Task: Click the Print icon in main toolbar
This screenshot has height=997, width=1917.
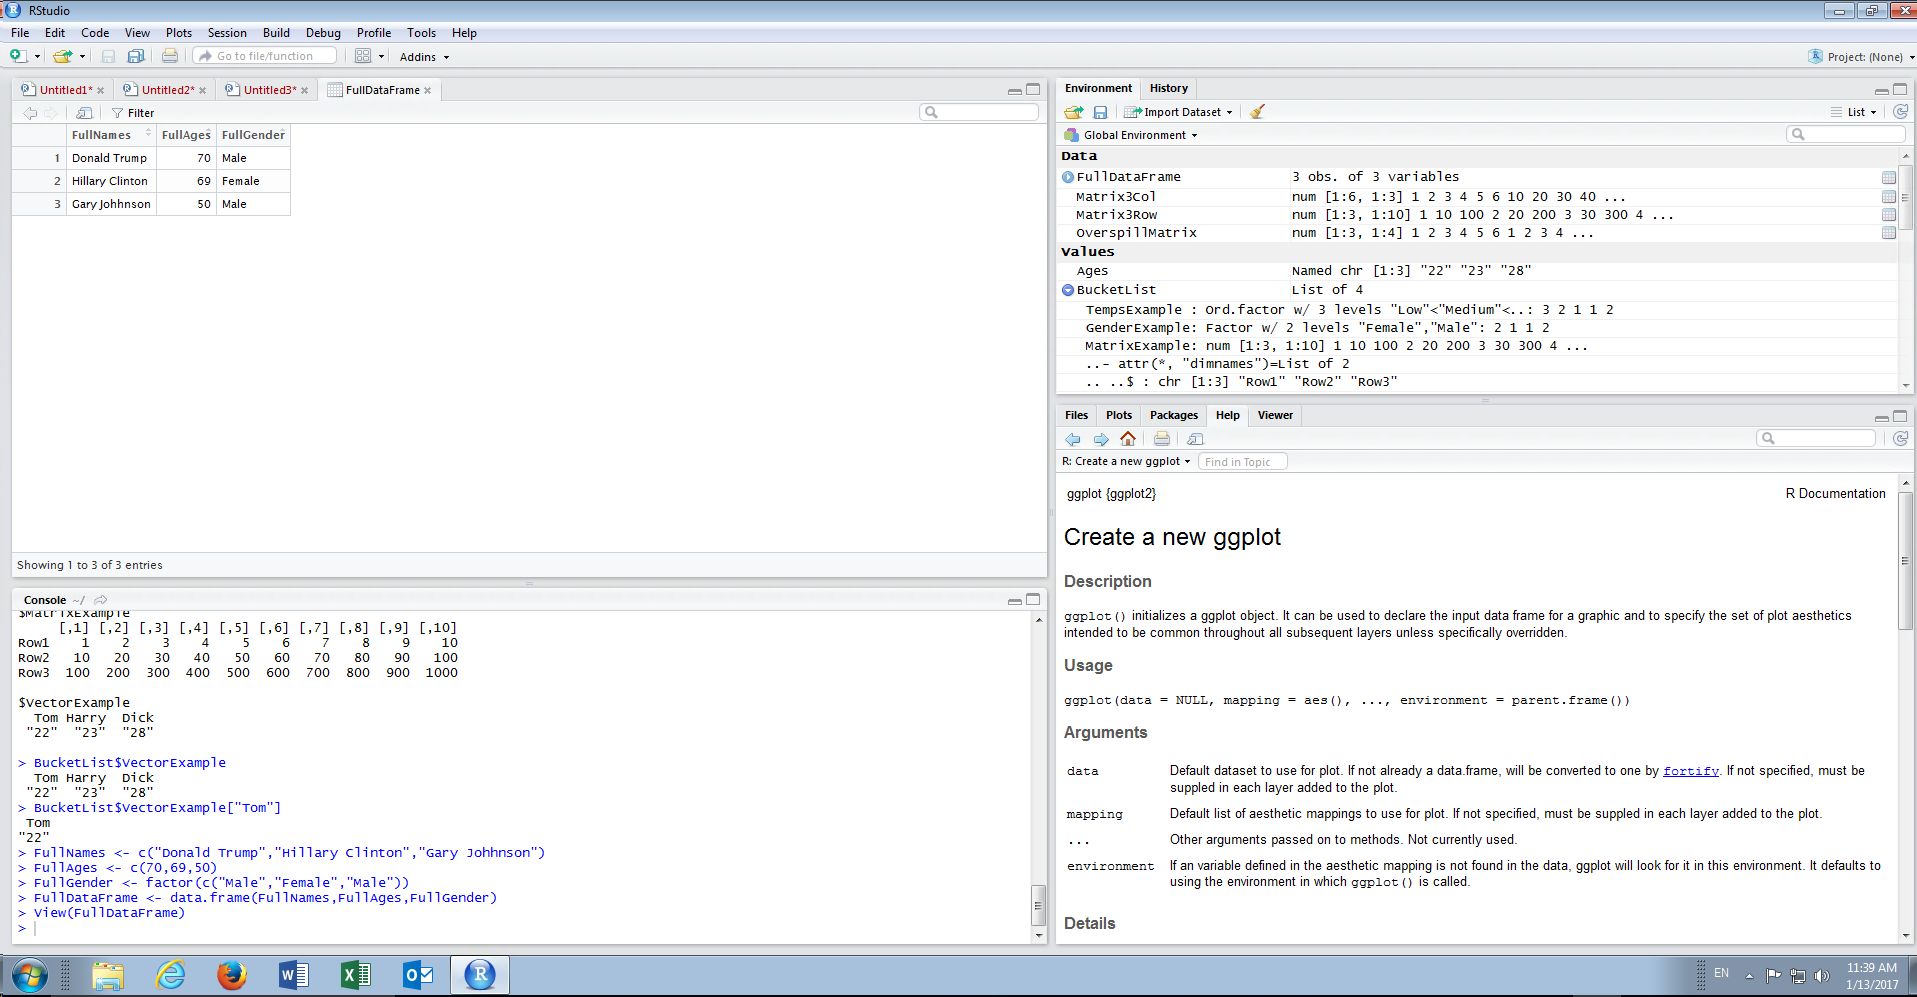Action: [x=170, y=56]
